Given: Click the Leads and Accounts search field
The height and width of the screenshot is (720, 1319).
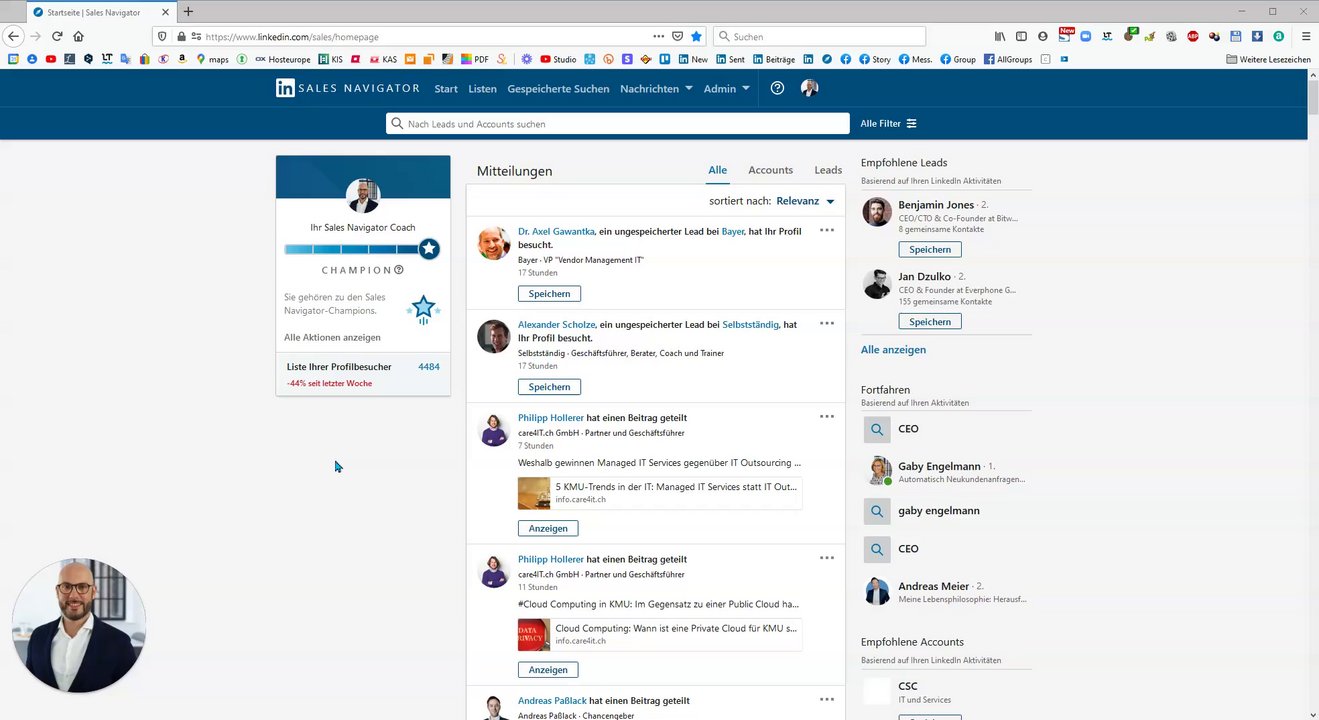Looking at the screenshot, I should point(618,124).
